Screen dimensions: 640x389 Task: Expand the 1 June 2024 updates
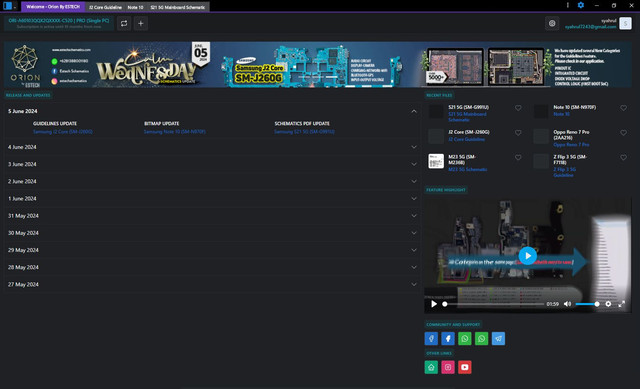click(x=414, y=198)
